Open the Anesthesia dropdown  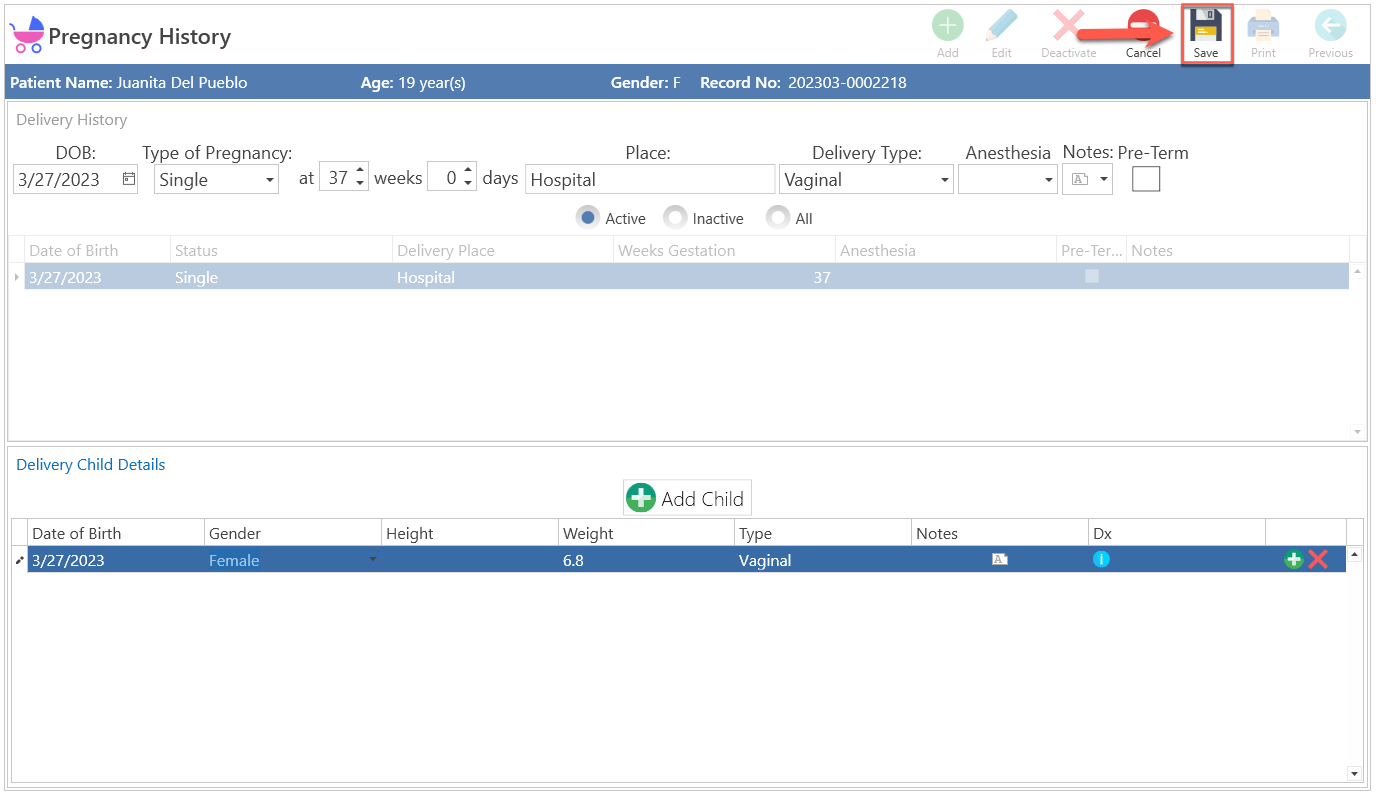(x=1048, y=181)
